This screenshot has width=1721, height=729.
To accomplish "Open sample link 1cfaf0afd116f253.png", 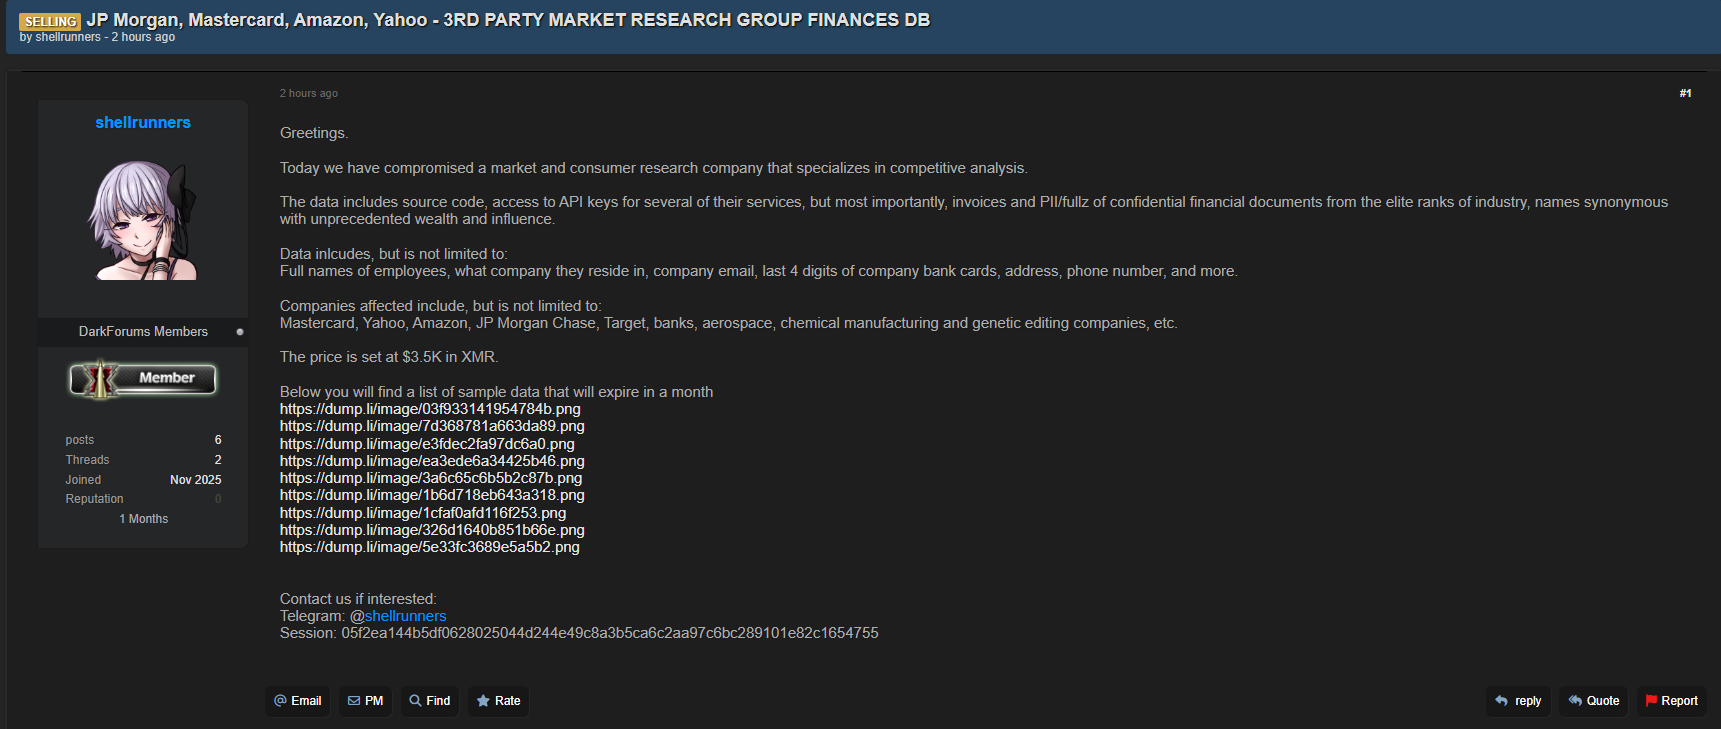I will pyautogui.click(x=423, y=513).
